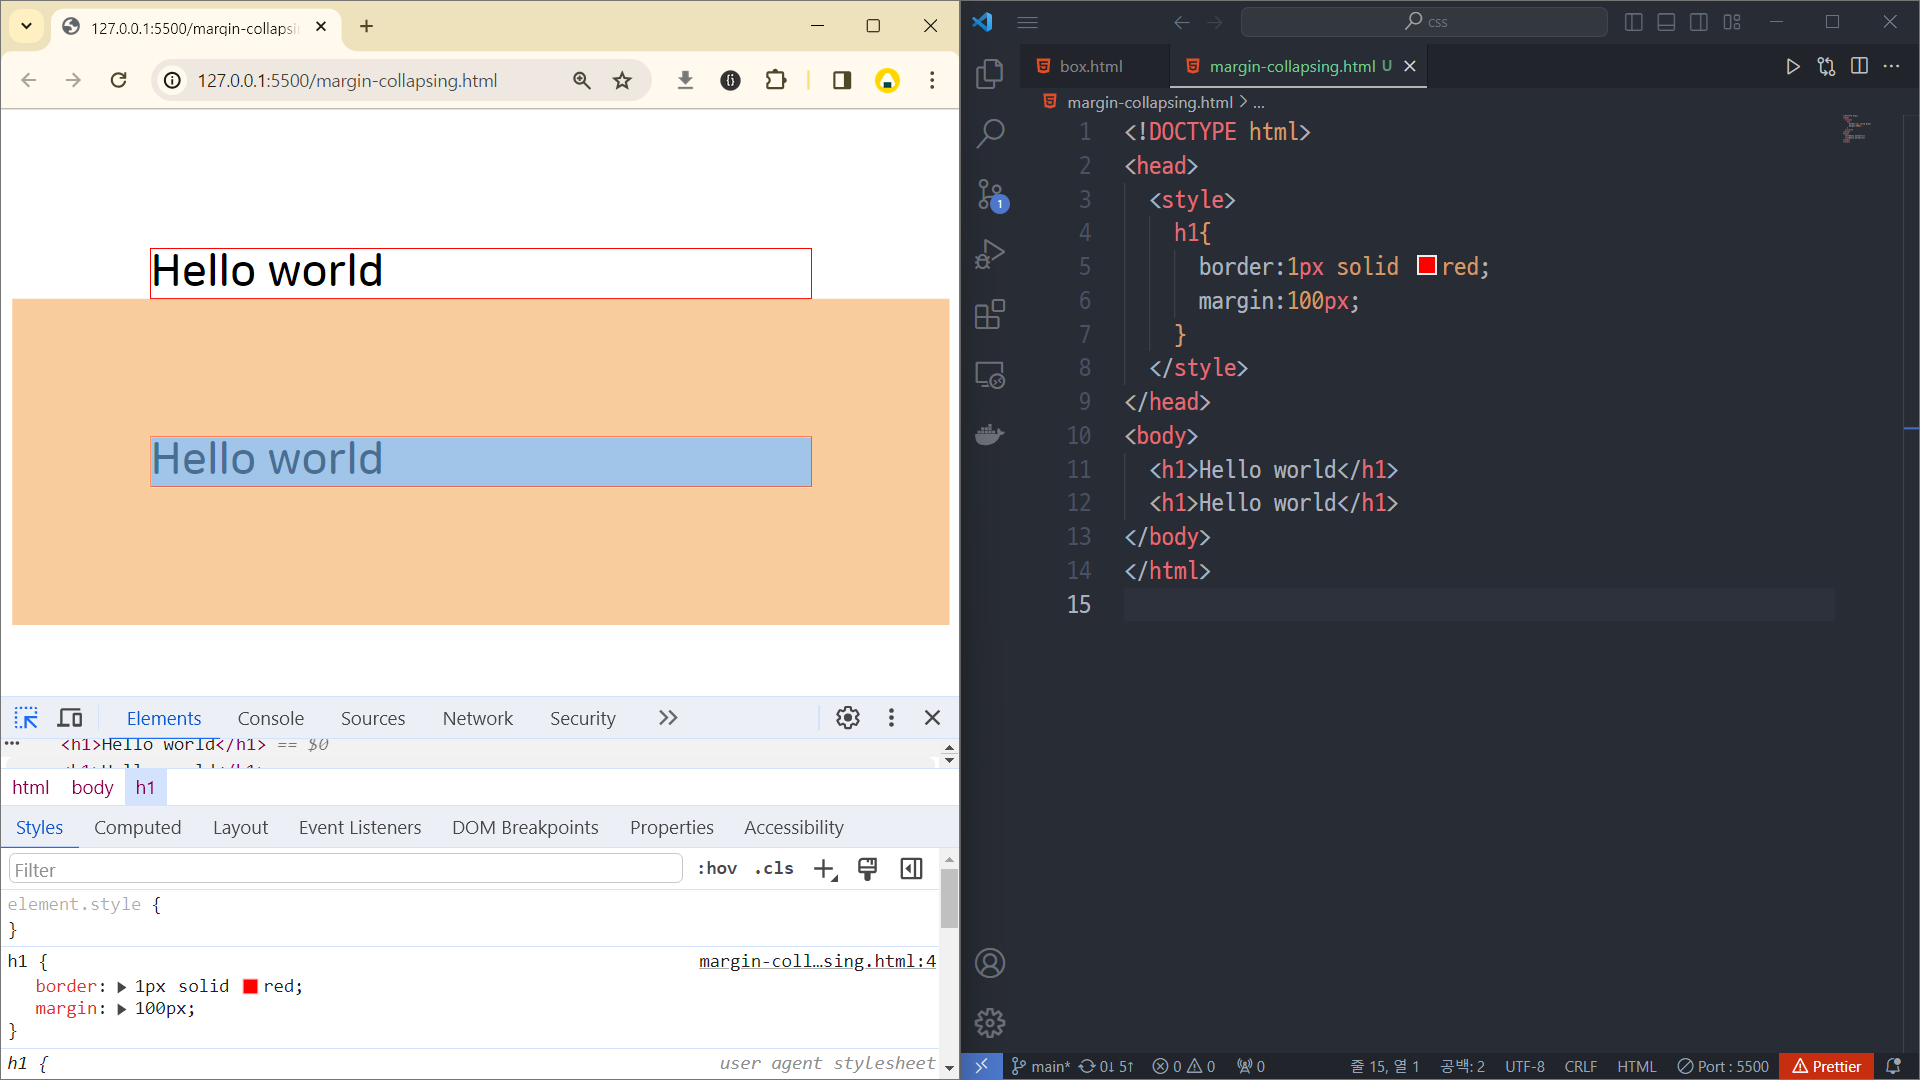Screen dimensions: 1920x1080
Task: Click the Run and Debug icon
Action: point(989,254)
